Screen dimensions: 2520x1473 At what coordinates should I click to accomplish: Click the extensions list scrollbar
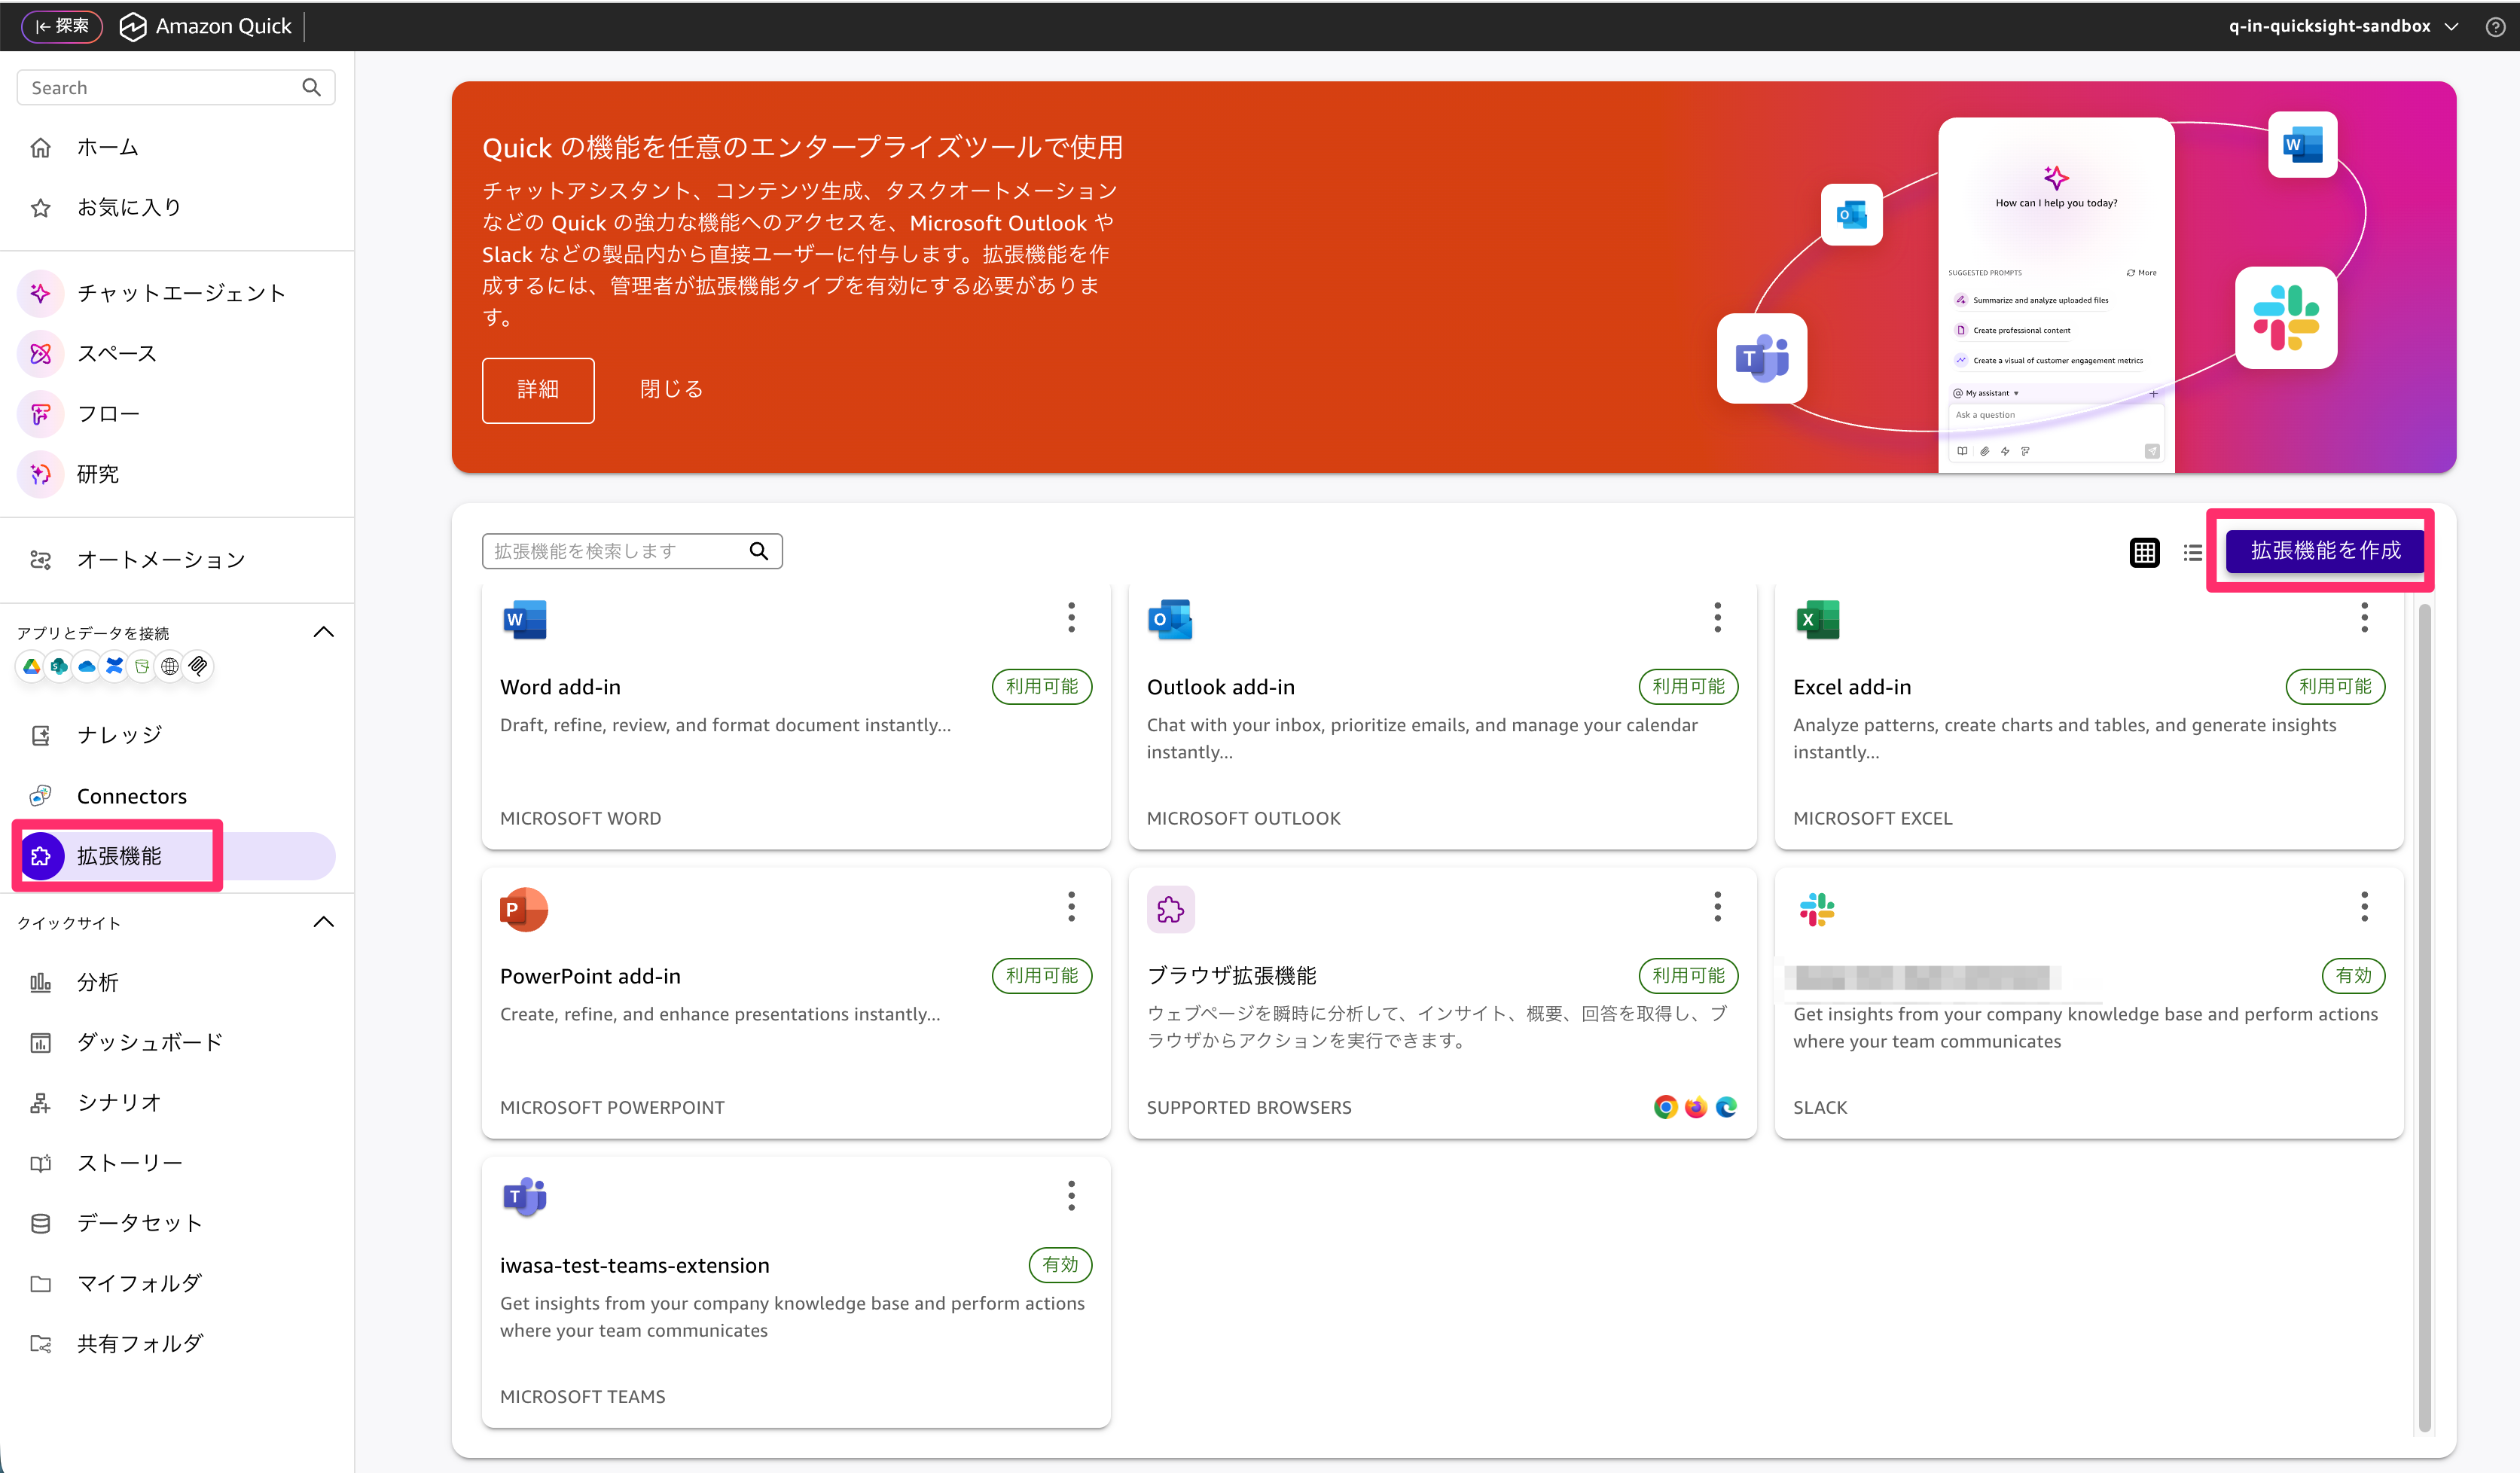point(2424,1018)
